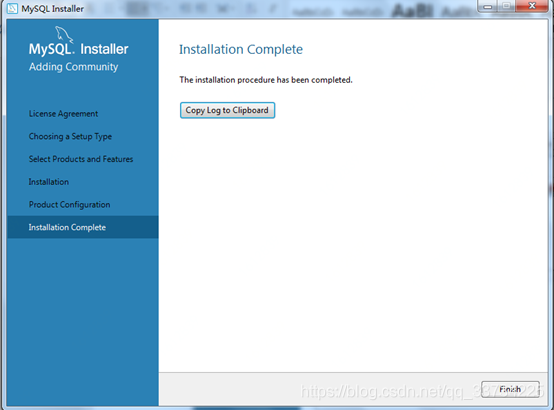
Task: Click the 'Adding Community' subtitle
Action: point(73,67)
